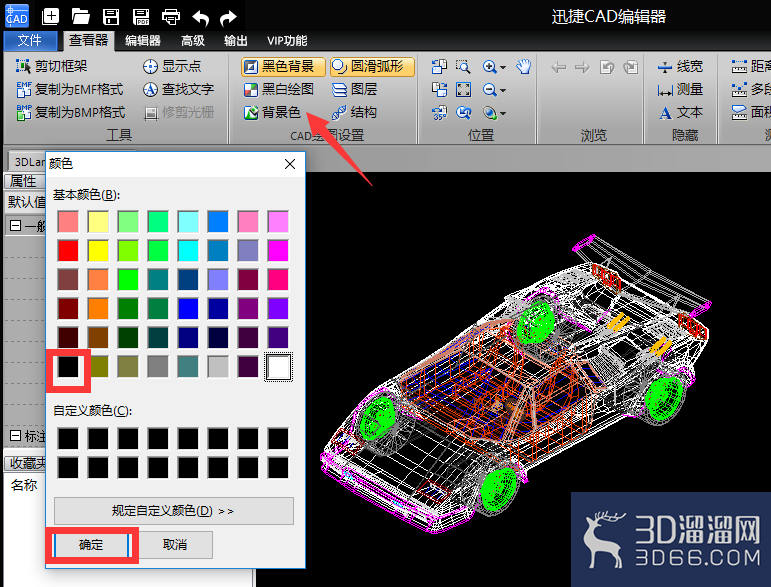Switch to VIP功能 tab
Screen dimensions: 771x587
tap(287, 40)
